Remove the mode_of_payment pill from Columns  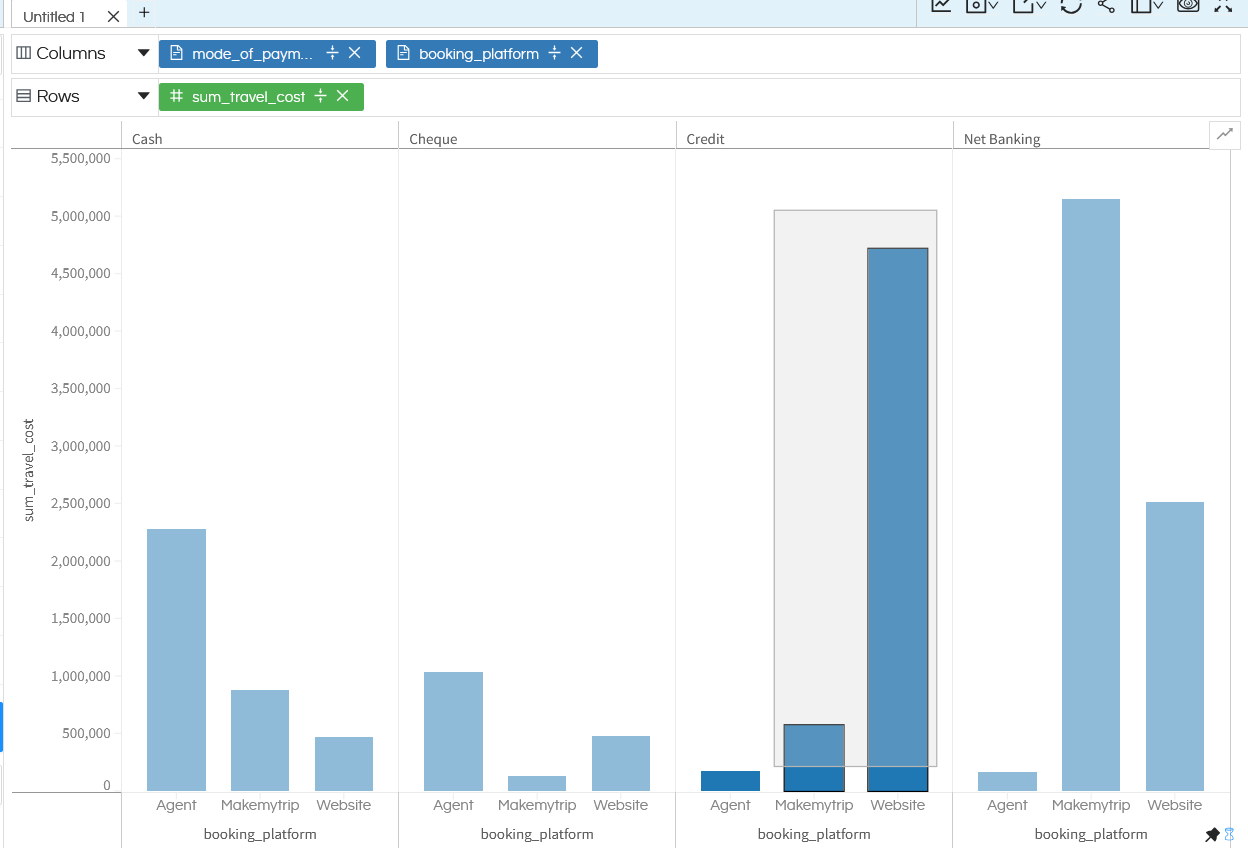click(x=355, y=53)
